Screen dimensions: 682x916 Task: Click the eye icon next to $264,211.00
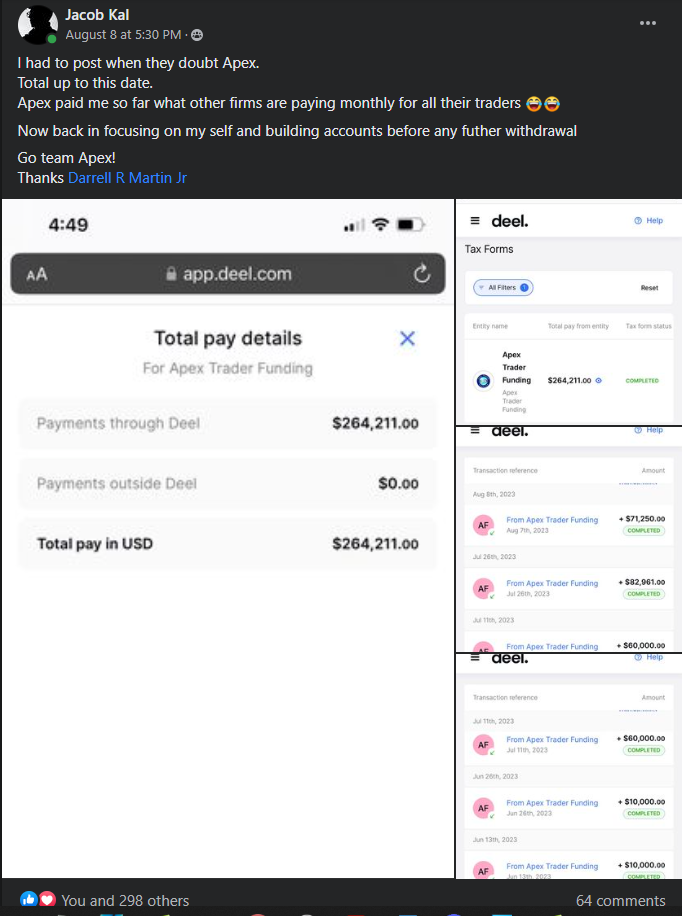point(598,381)
